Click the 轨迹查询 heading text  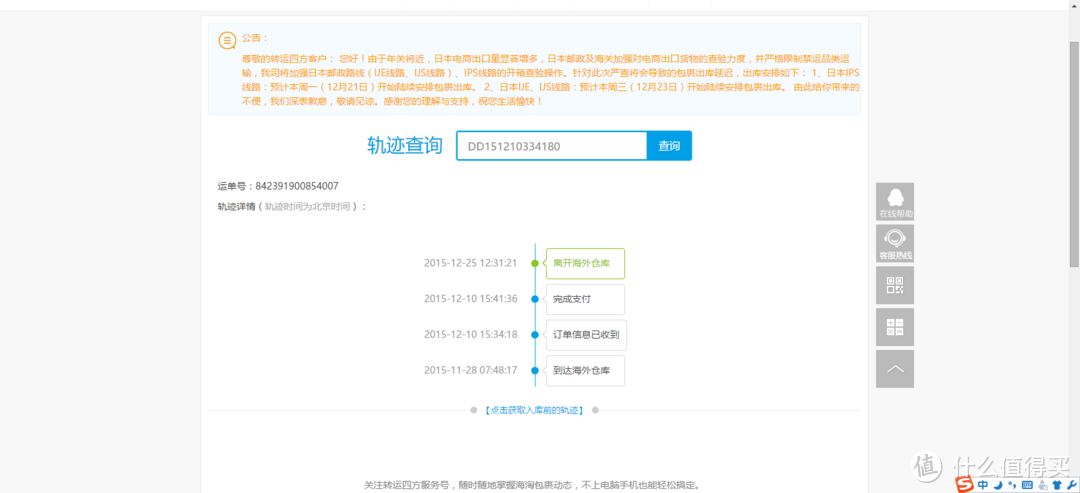[x=404, y=146]
